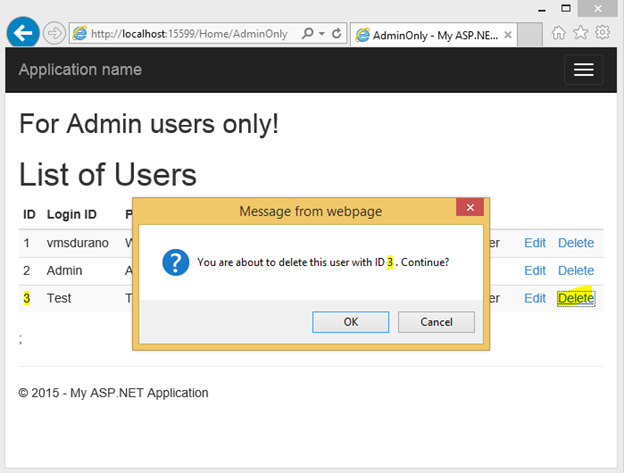624x473 pixels.
Task: Toggle the hamburger navigation menu
Action: pyautogui.click(x=583, y=69)
